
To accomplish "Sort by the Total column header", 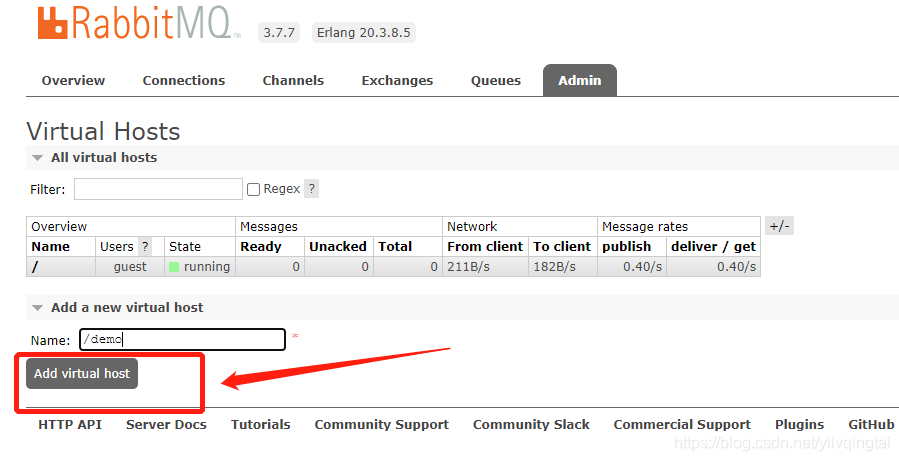I will (x=395, y=247).
